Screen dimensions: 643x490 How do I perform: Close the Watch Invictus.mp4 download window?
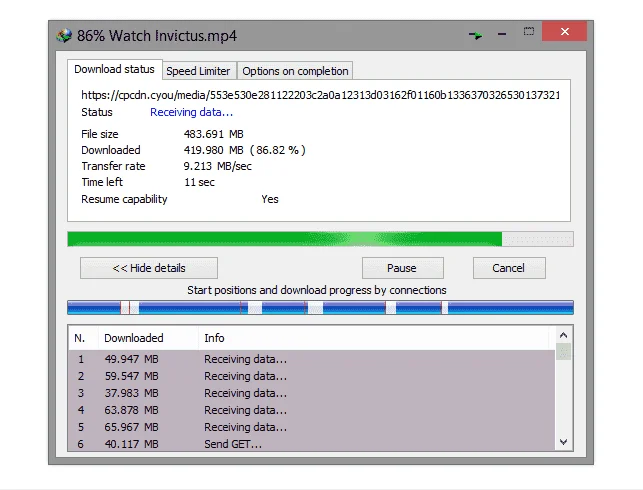click(564, 32)
